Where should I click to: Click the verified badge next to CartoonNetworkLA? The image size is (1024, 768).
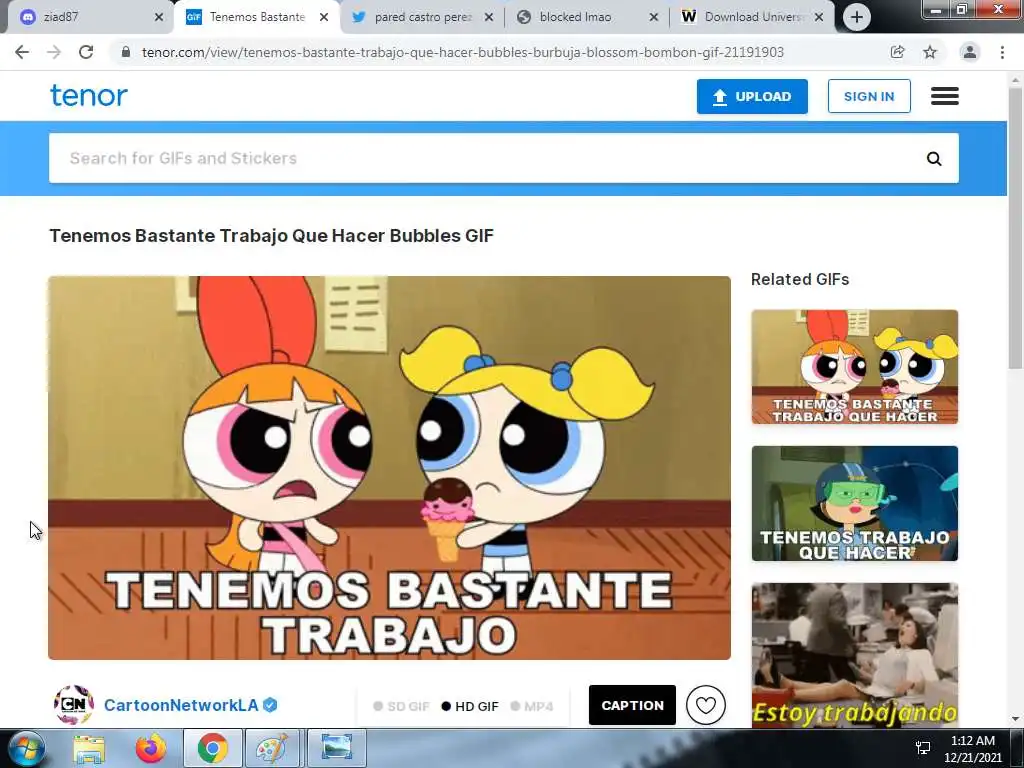pyautogui.click(x=270, y=705)
